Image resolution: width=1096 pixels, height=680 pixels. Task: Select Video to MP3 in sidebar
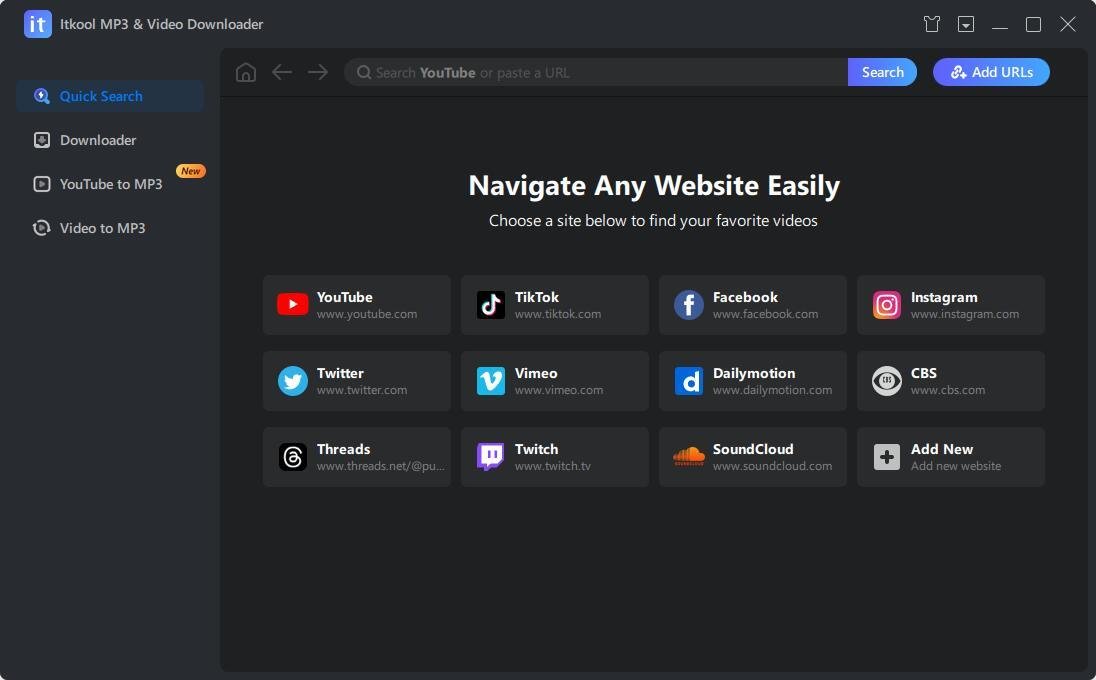pyautogui.click(x=102, y=228)
